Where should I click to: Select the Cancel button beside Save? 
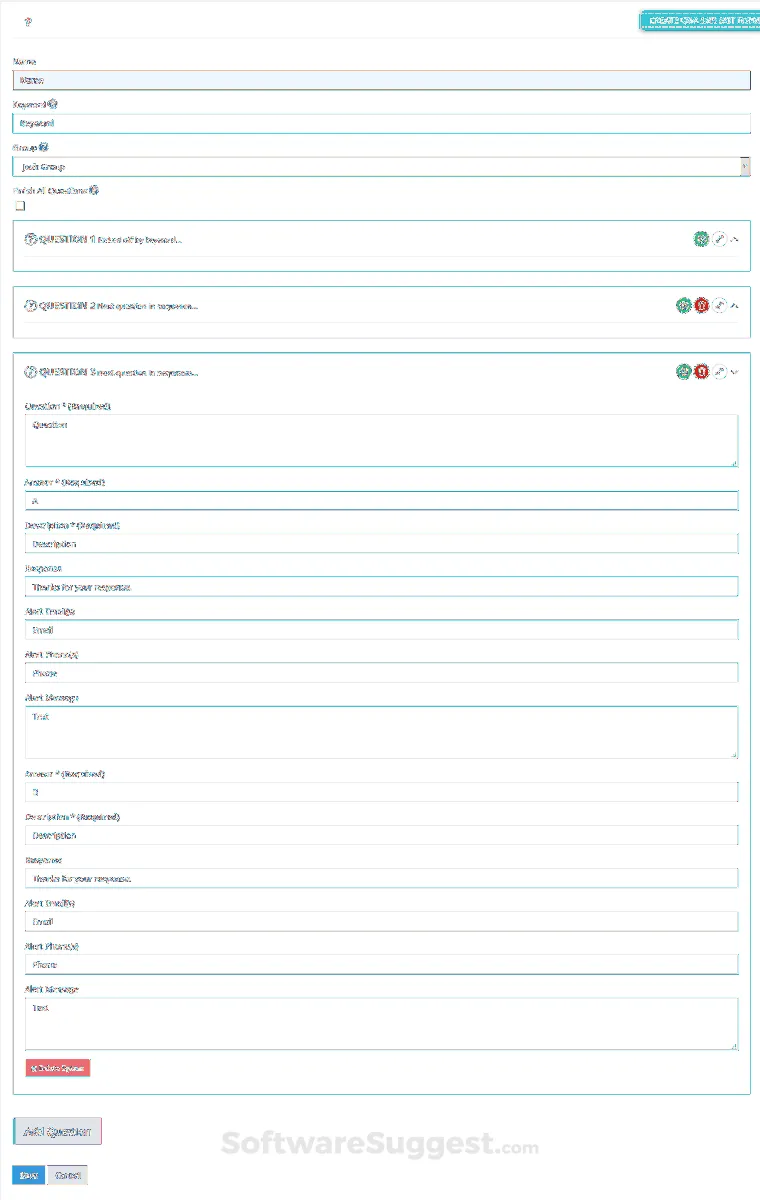(x=67, y=1174)
